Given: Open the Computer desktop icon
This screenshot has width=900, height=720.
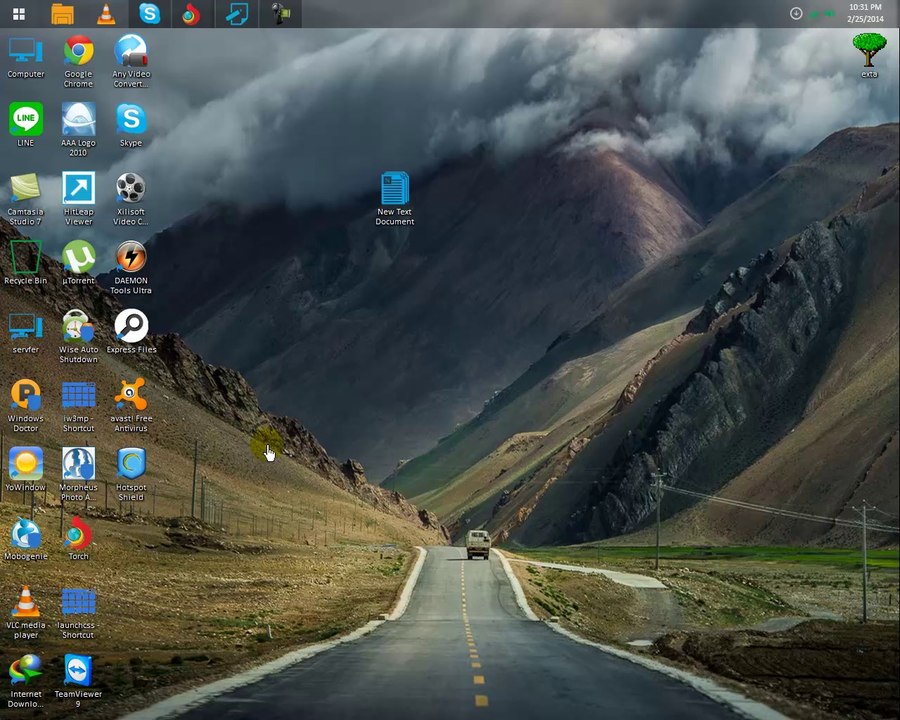Looking at the screenshot, I should (26, 57).
